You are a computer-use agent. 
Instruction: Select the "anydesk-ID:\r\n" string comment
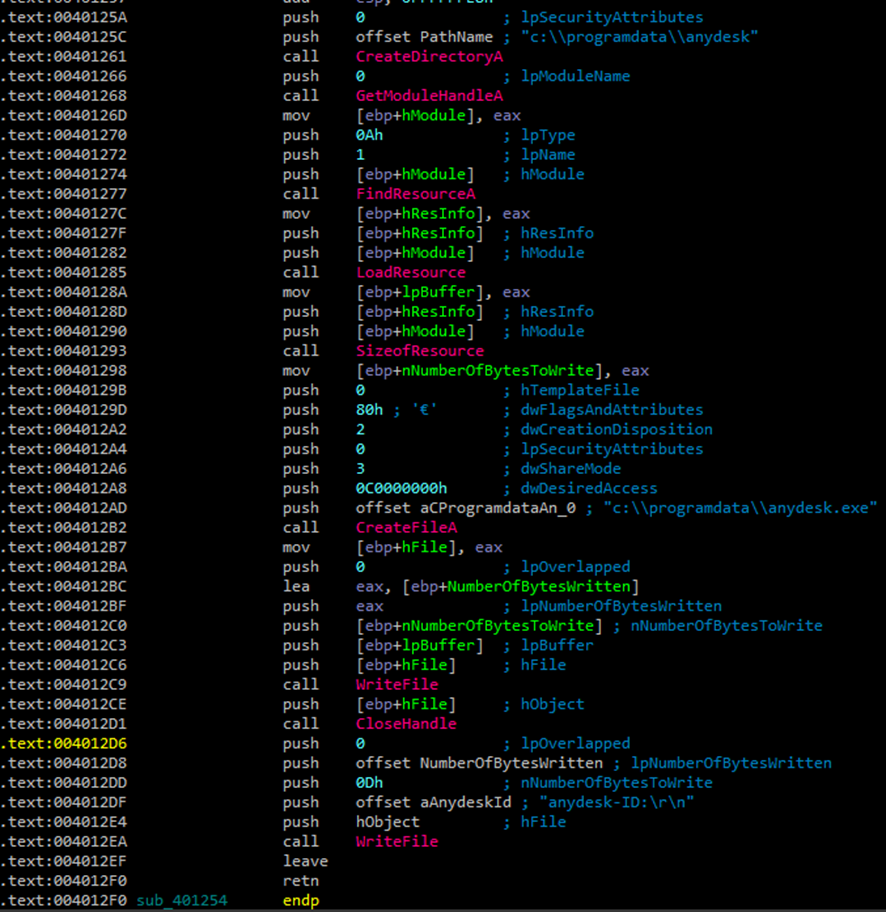(617, 802)
